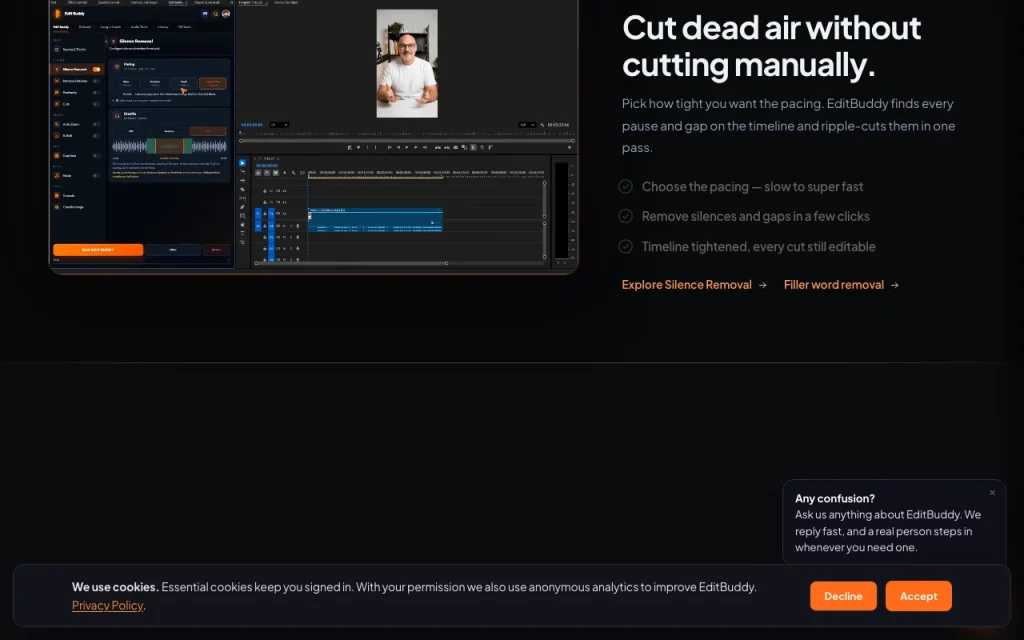The height and width of the screenshot is (640, 1024).
Task: Click the program monitor scrub bar
Action: point(407,140)
